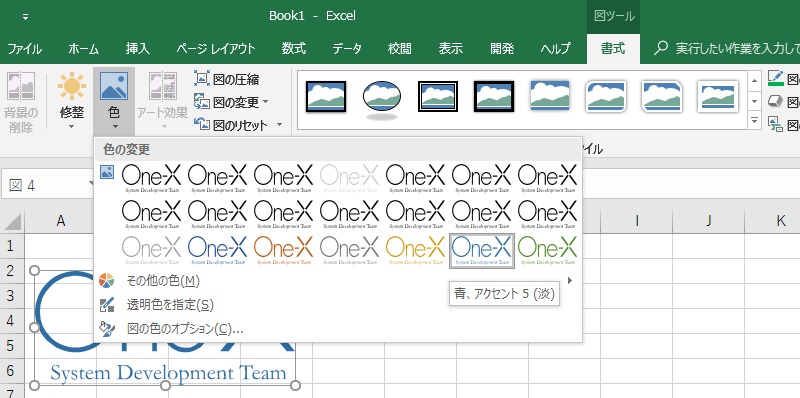The width and height of the screenshot is (800, 398).
Task: Click the Select All corner triangle
Action: pyautogui.click(x=12, y=221)
